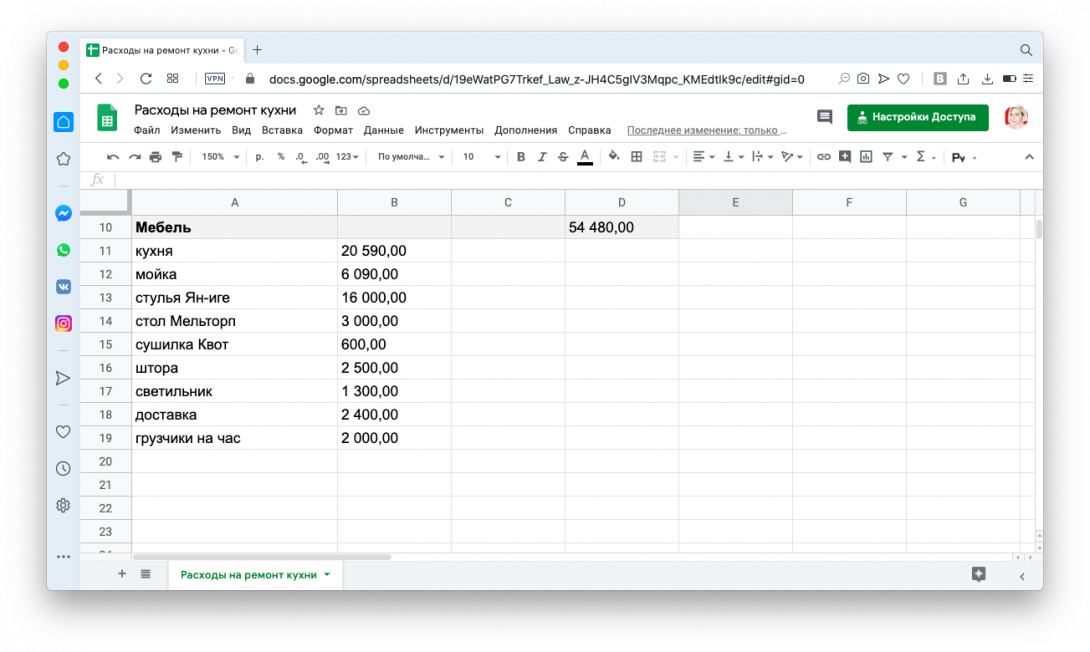Image resolution: width=1090 pixels, height=652 pixels.
Task: Toggle bold formatting
Action: 520,157
